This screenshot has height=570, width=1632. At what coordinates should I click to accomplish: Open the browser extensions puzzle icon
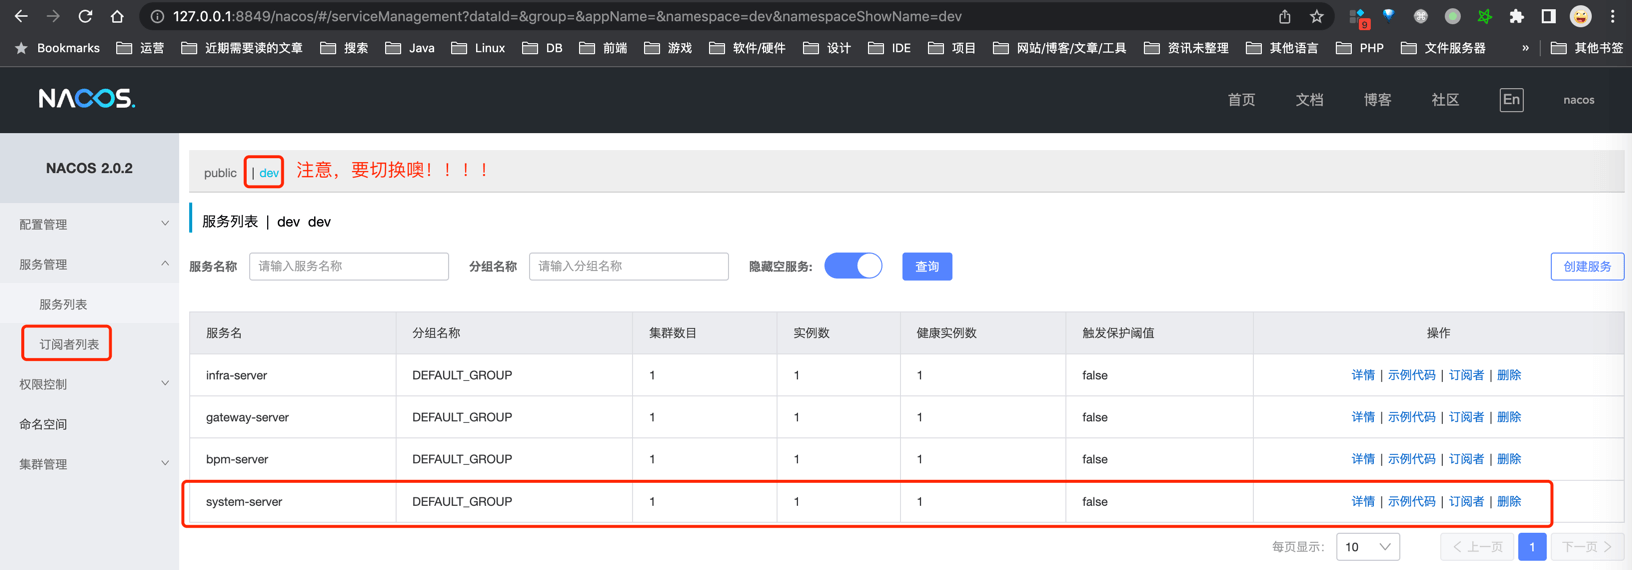pos(1516,16)
